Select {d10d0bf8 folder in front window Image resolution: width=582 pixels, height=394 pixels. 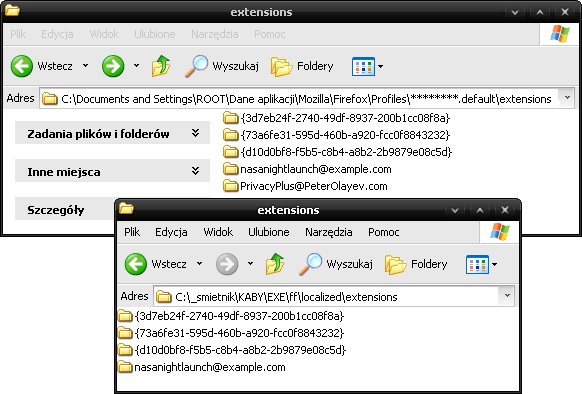point(232,350)
